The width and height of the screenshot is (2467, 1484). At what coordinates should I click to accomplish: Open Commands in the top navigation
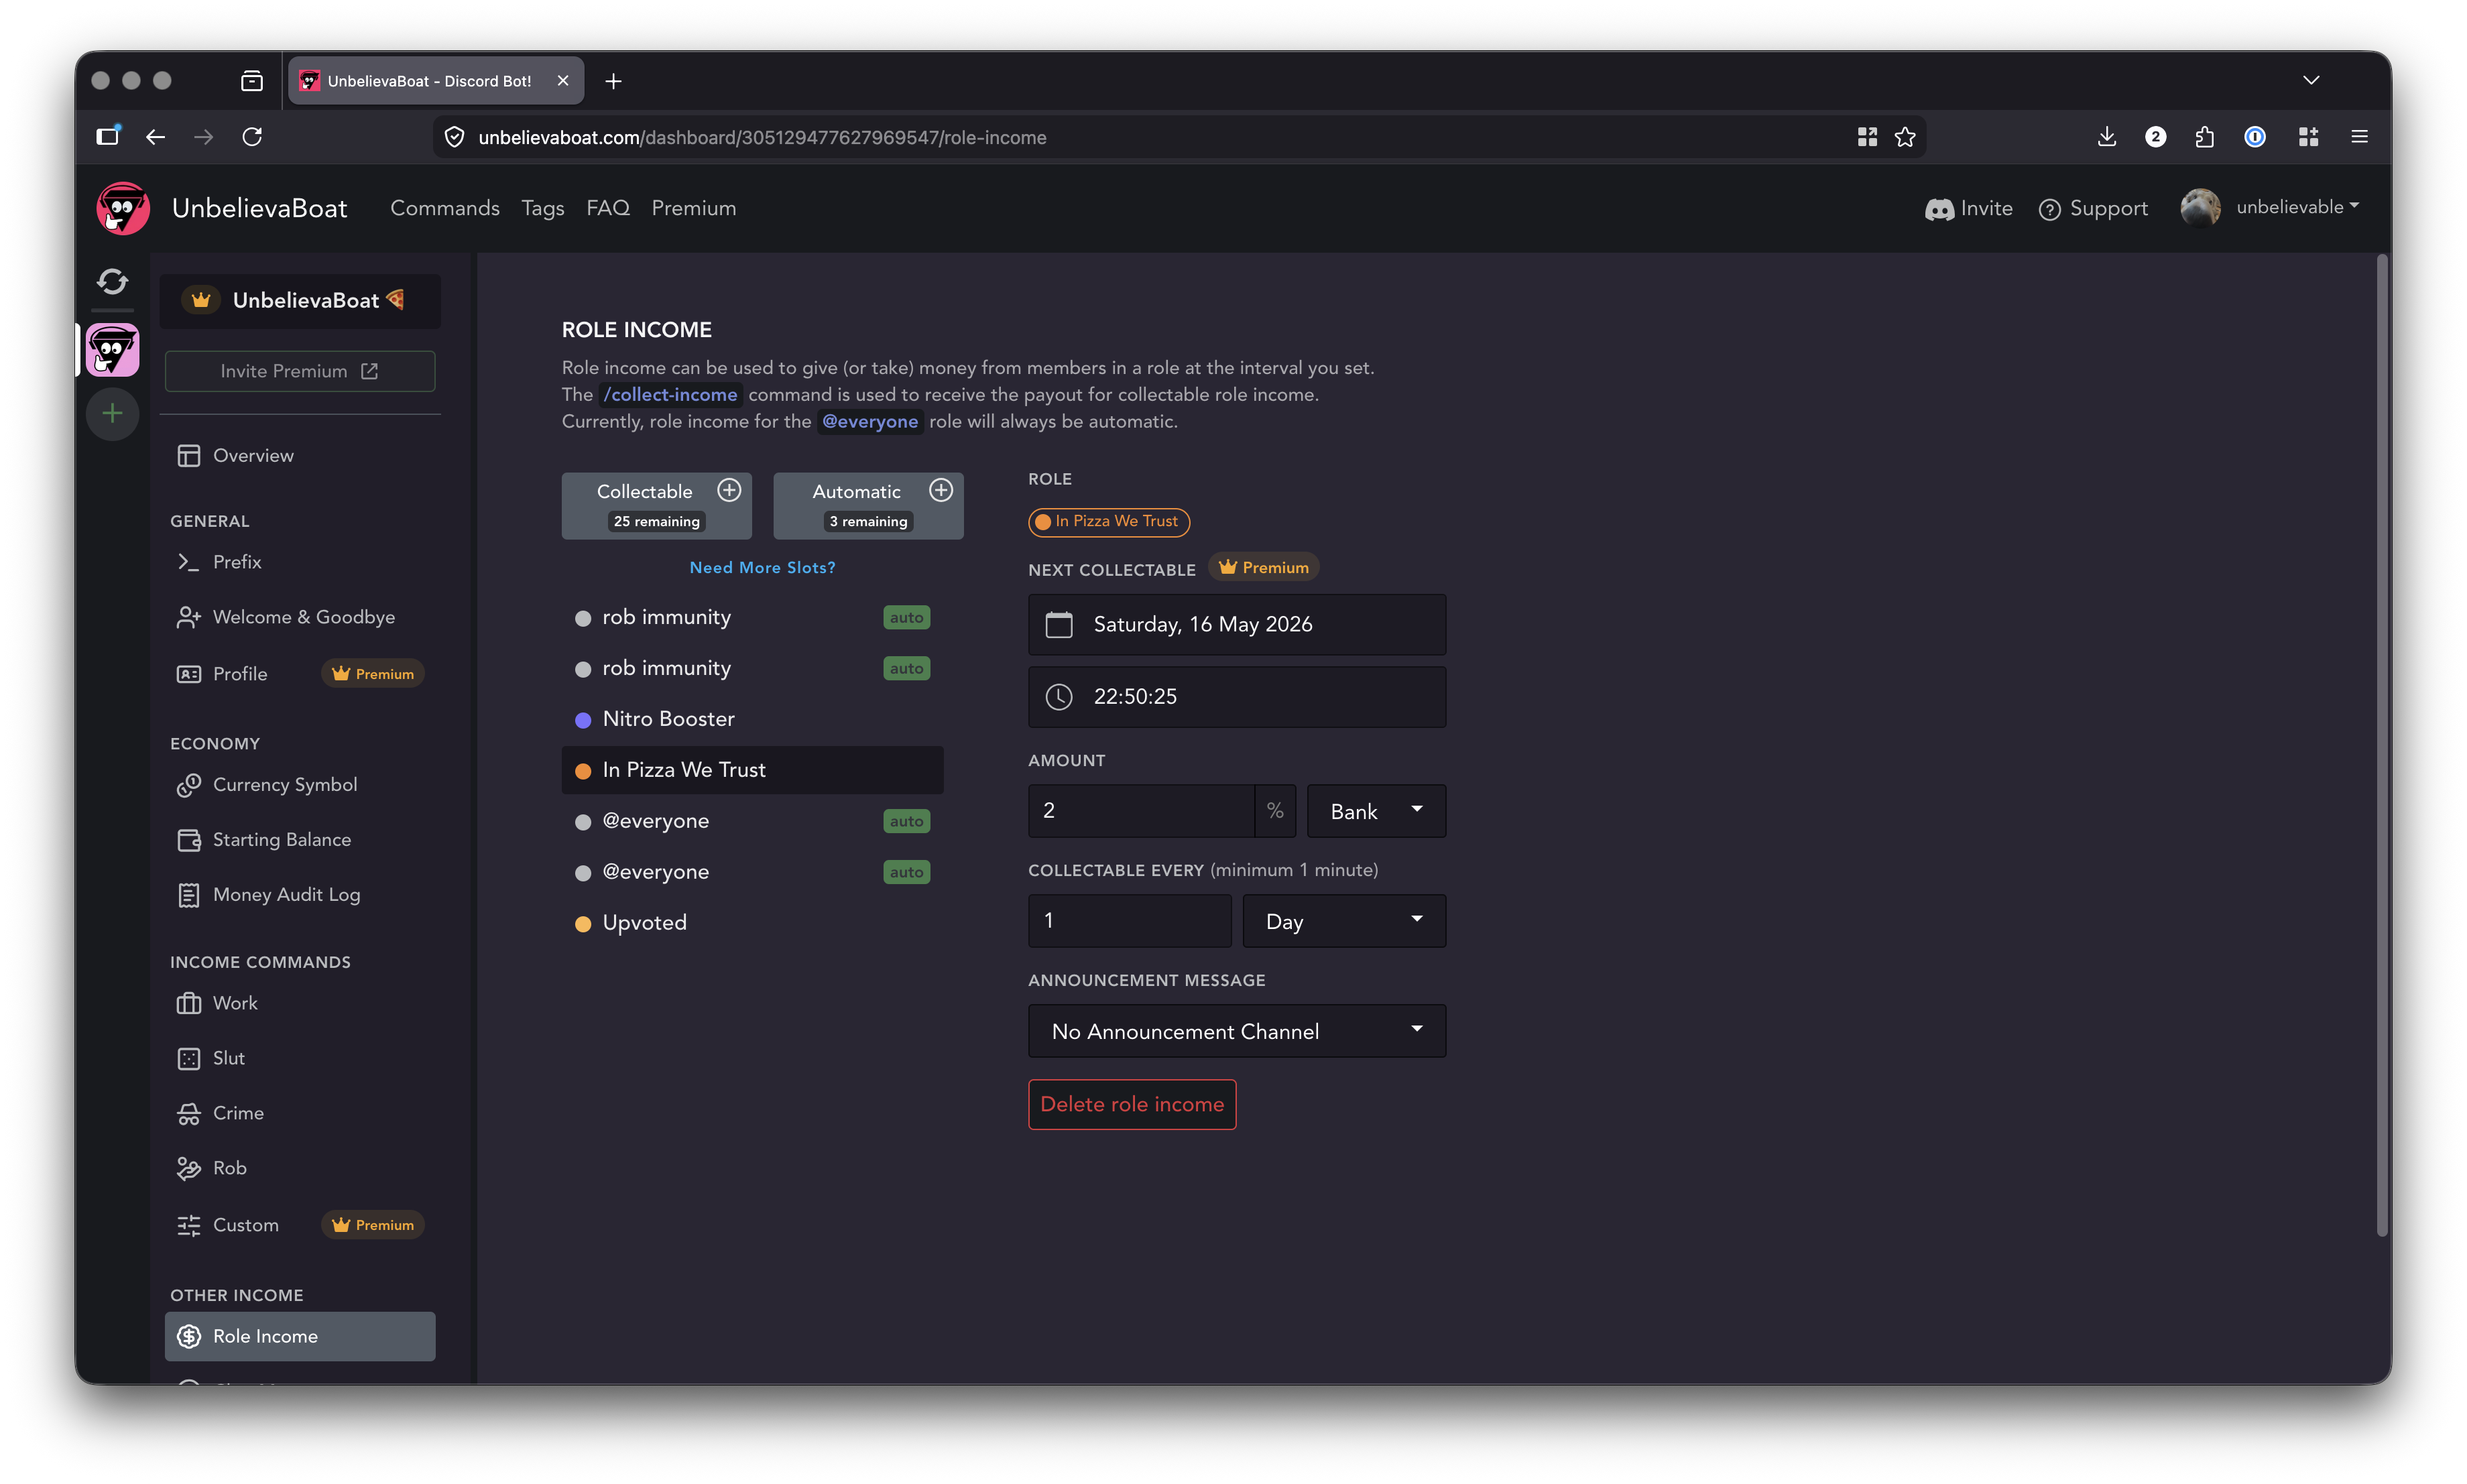(x=445, y=208)
